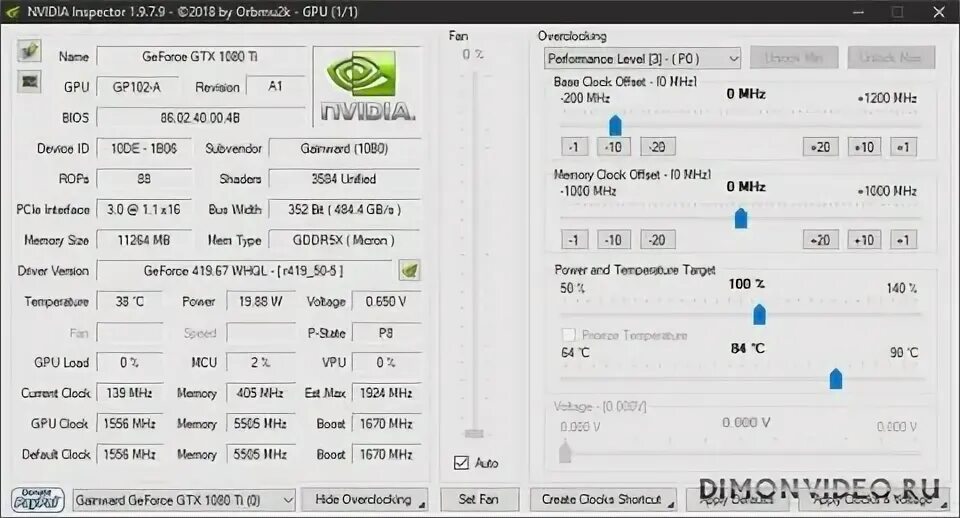Click Memory Clock Offset +10 button
This screenshot has width=960, height=518.
[x=864, y=240]
